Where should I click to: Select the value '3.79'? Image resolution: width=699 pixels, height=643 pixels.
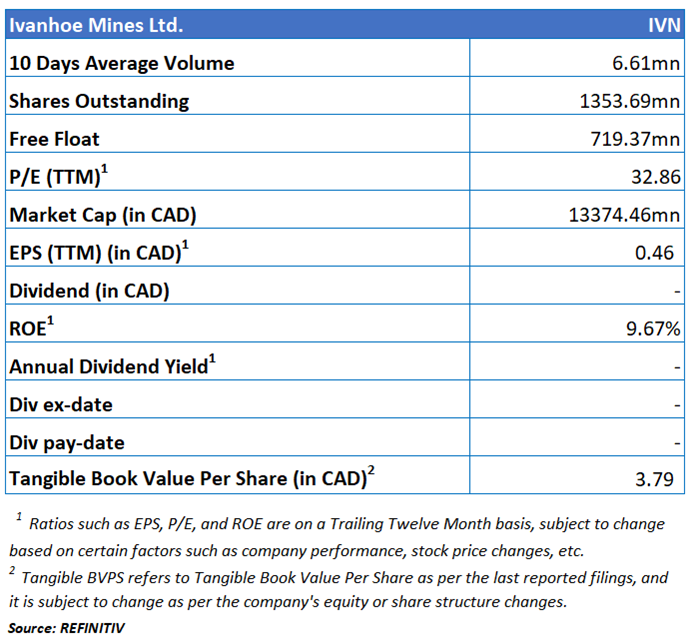pos(654,479)
